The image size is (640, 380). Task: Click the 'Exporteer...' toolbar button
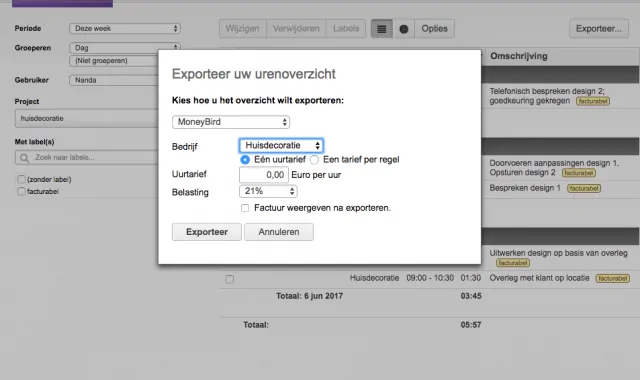599,29
